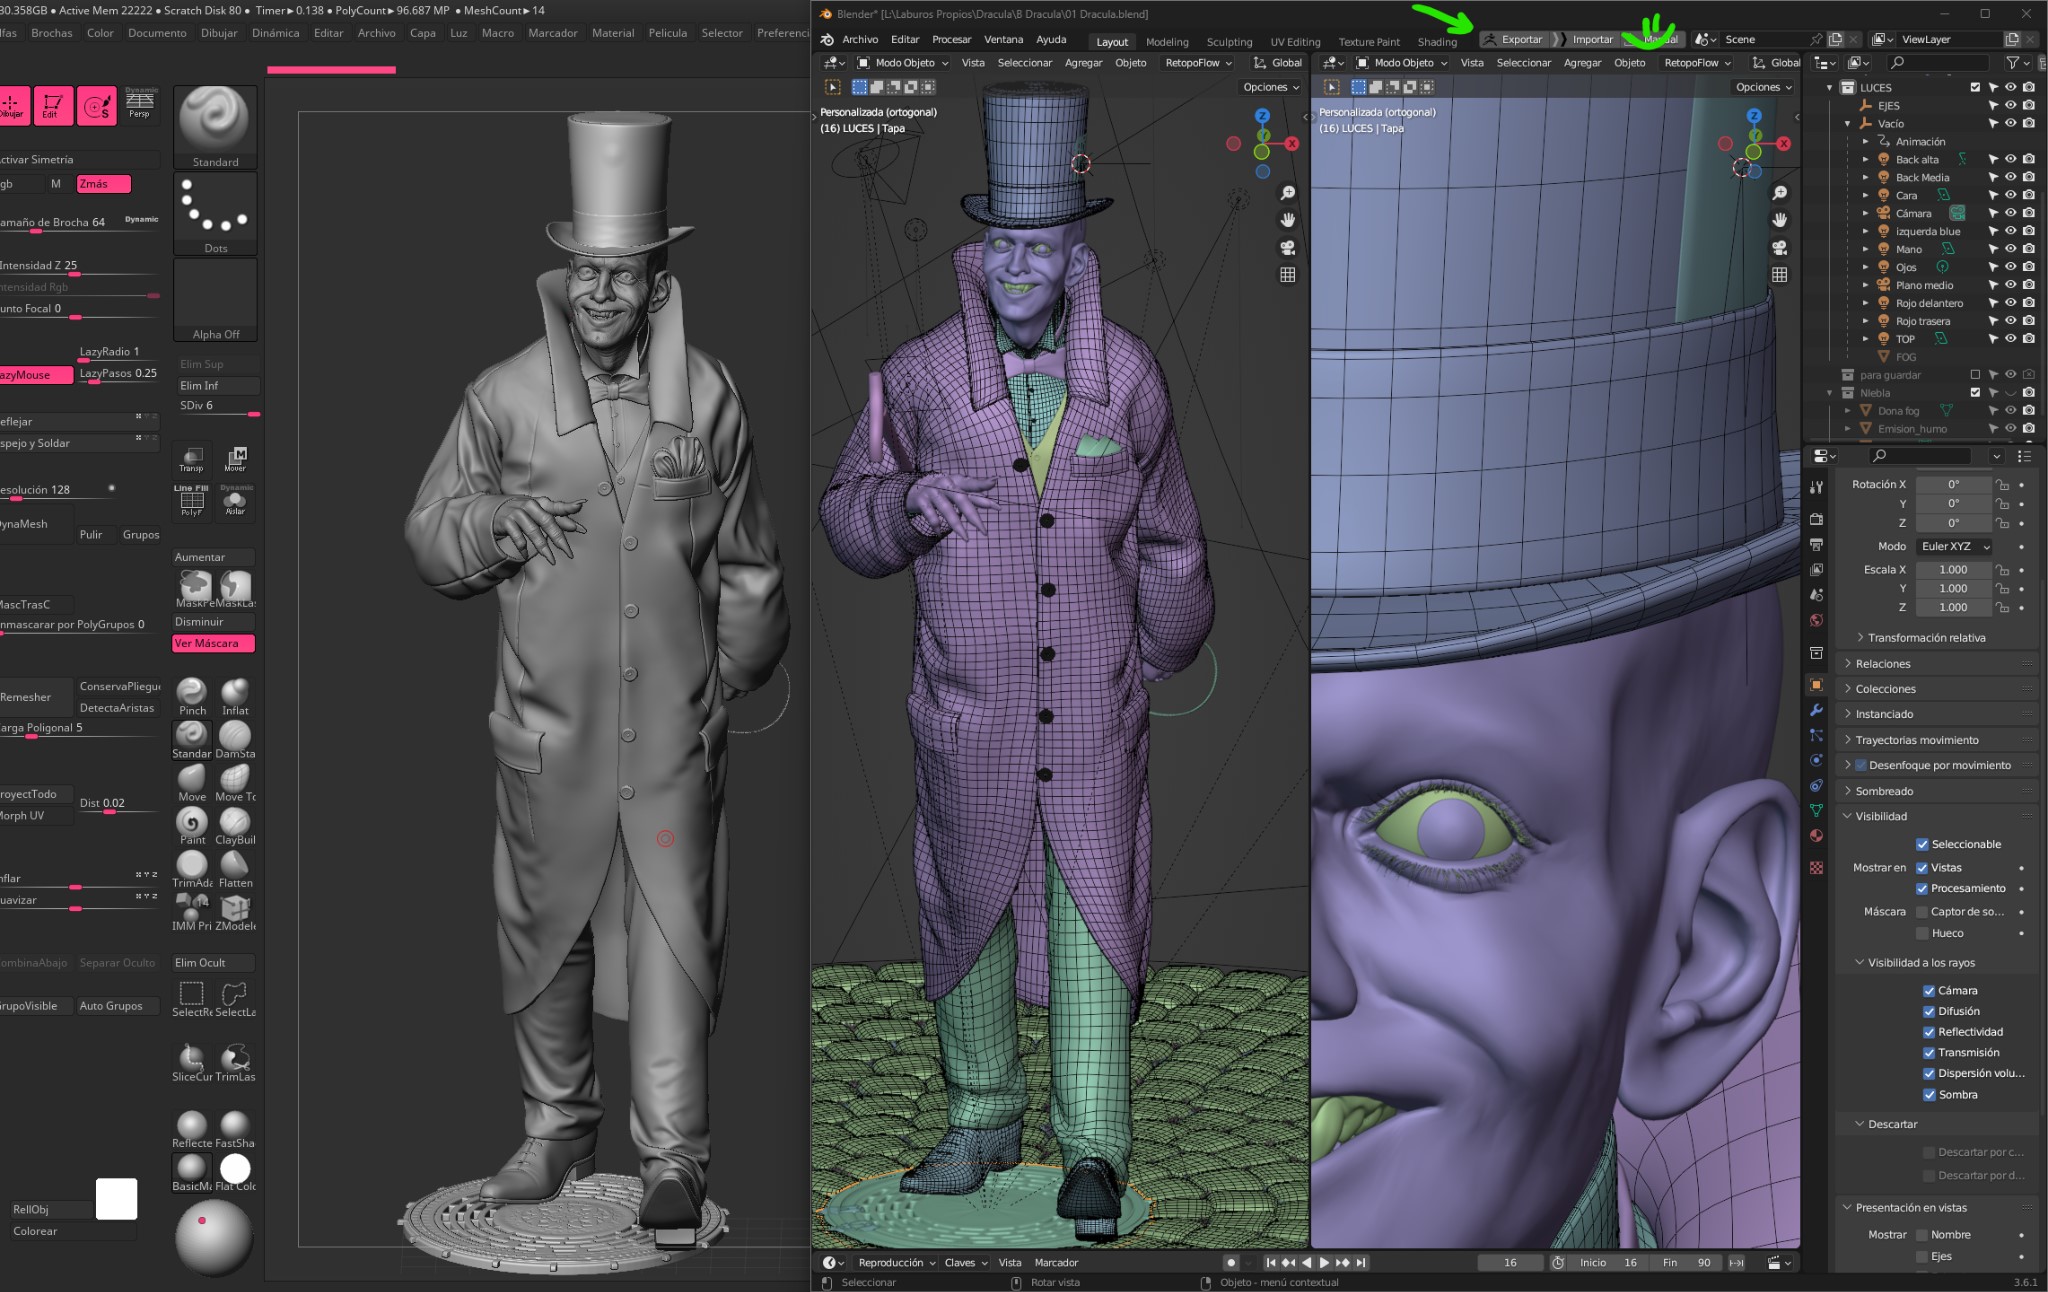Open the World properties tab icon

1816,620
